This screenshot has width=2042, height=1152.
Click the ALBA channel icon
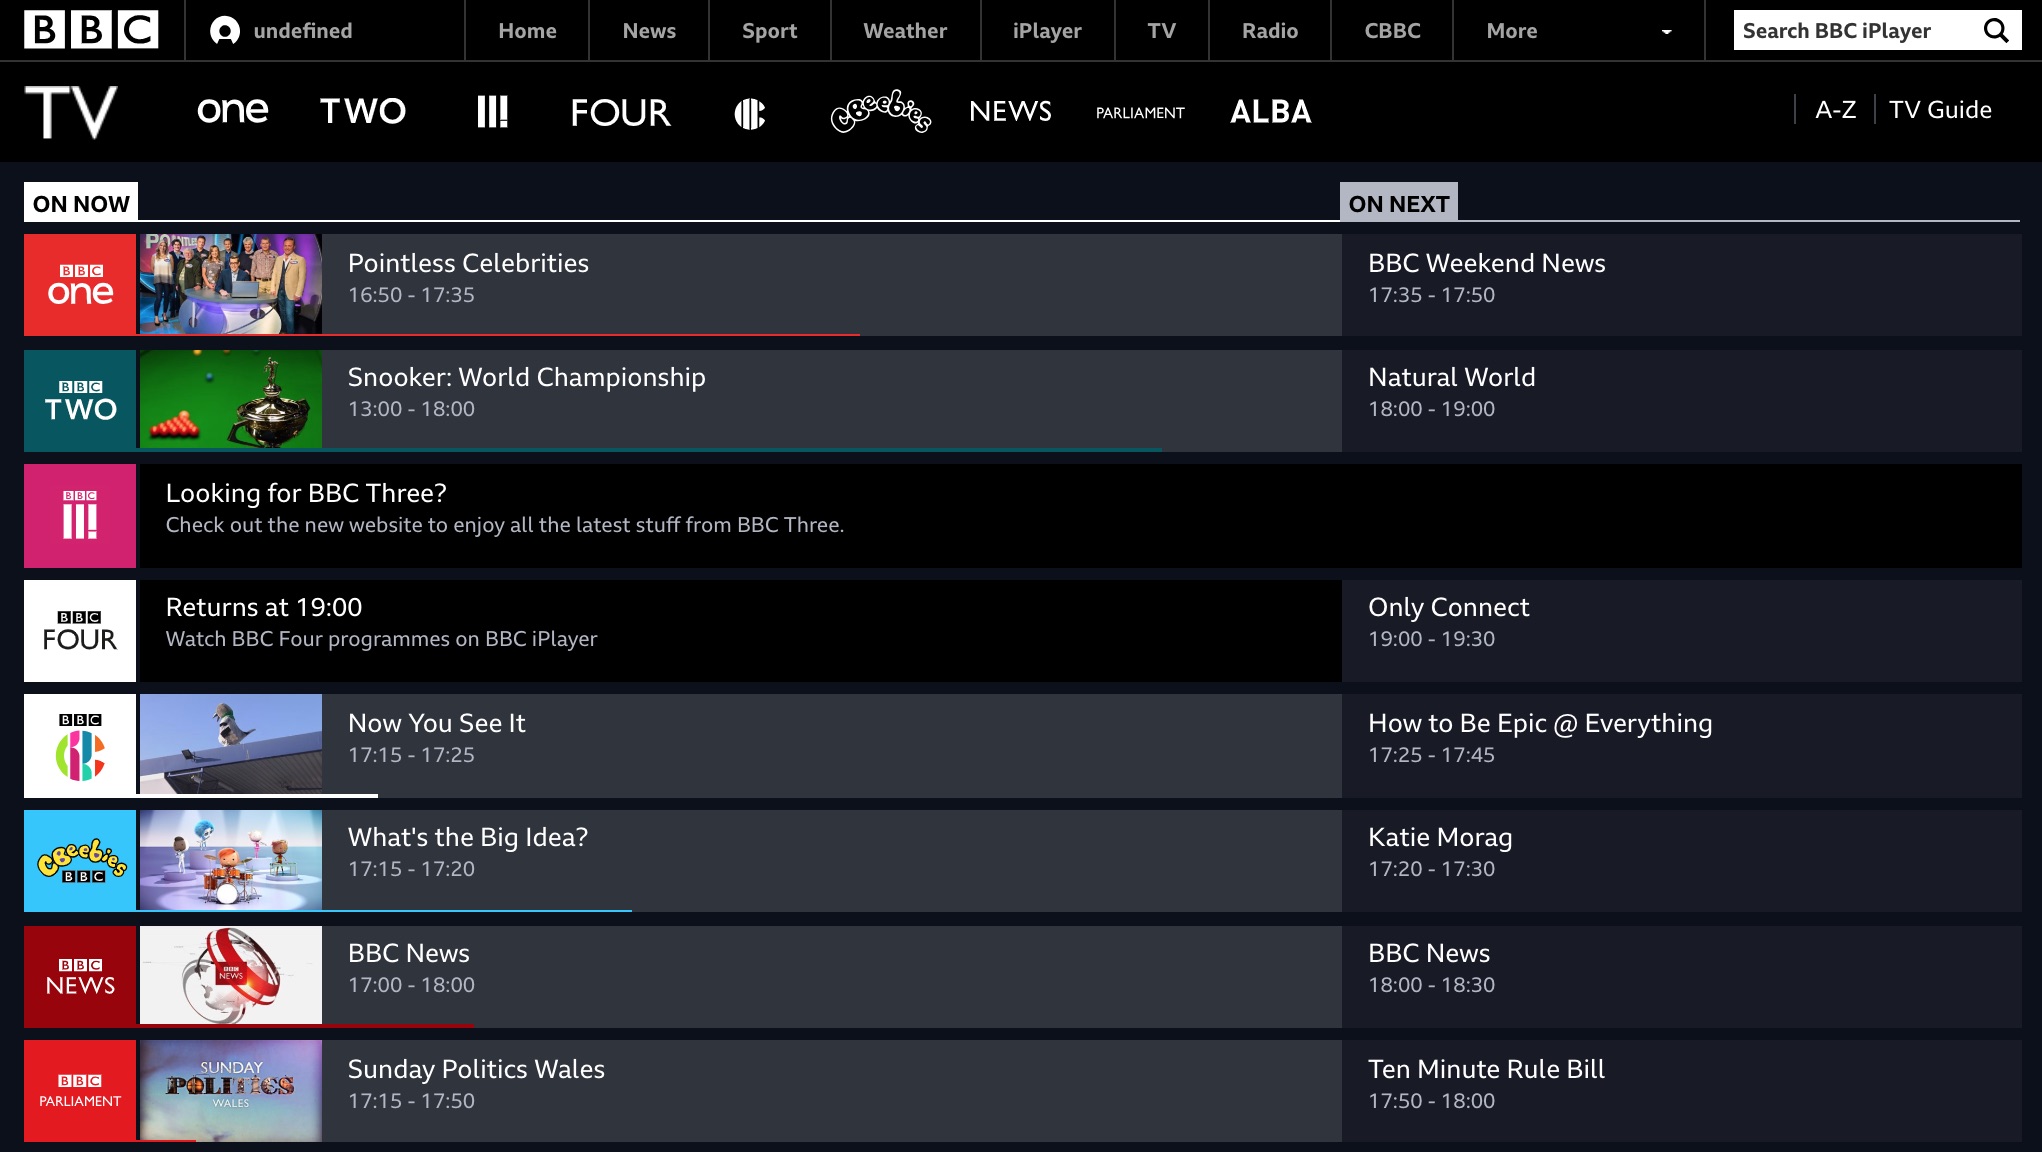pyautogui.click(x=1270, y=111)
